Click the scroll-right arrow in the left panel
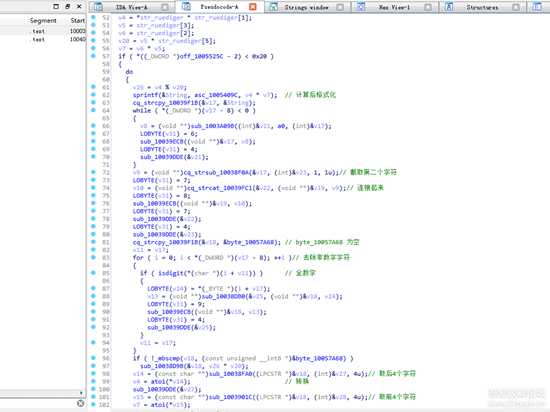This screenshot has height=412, width=550. pos(81,393)
